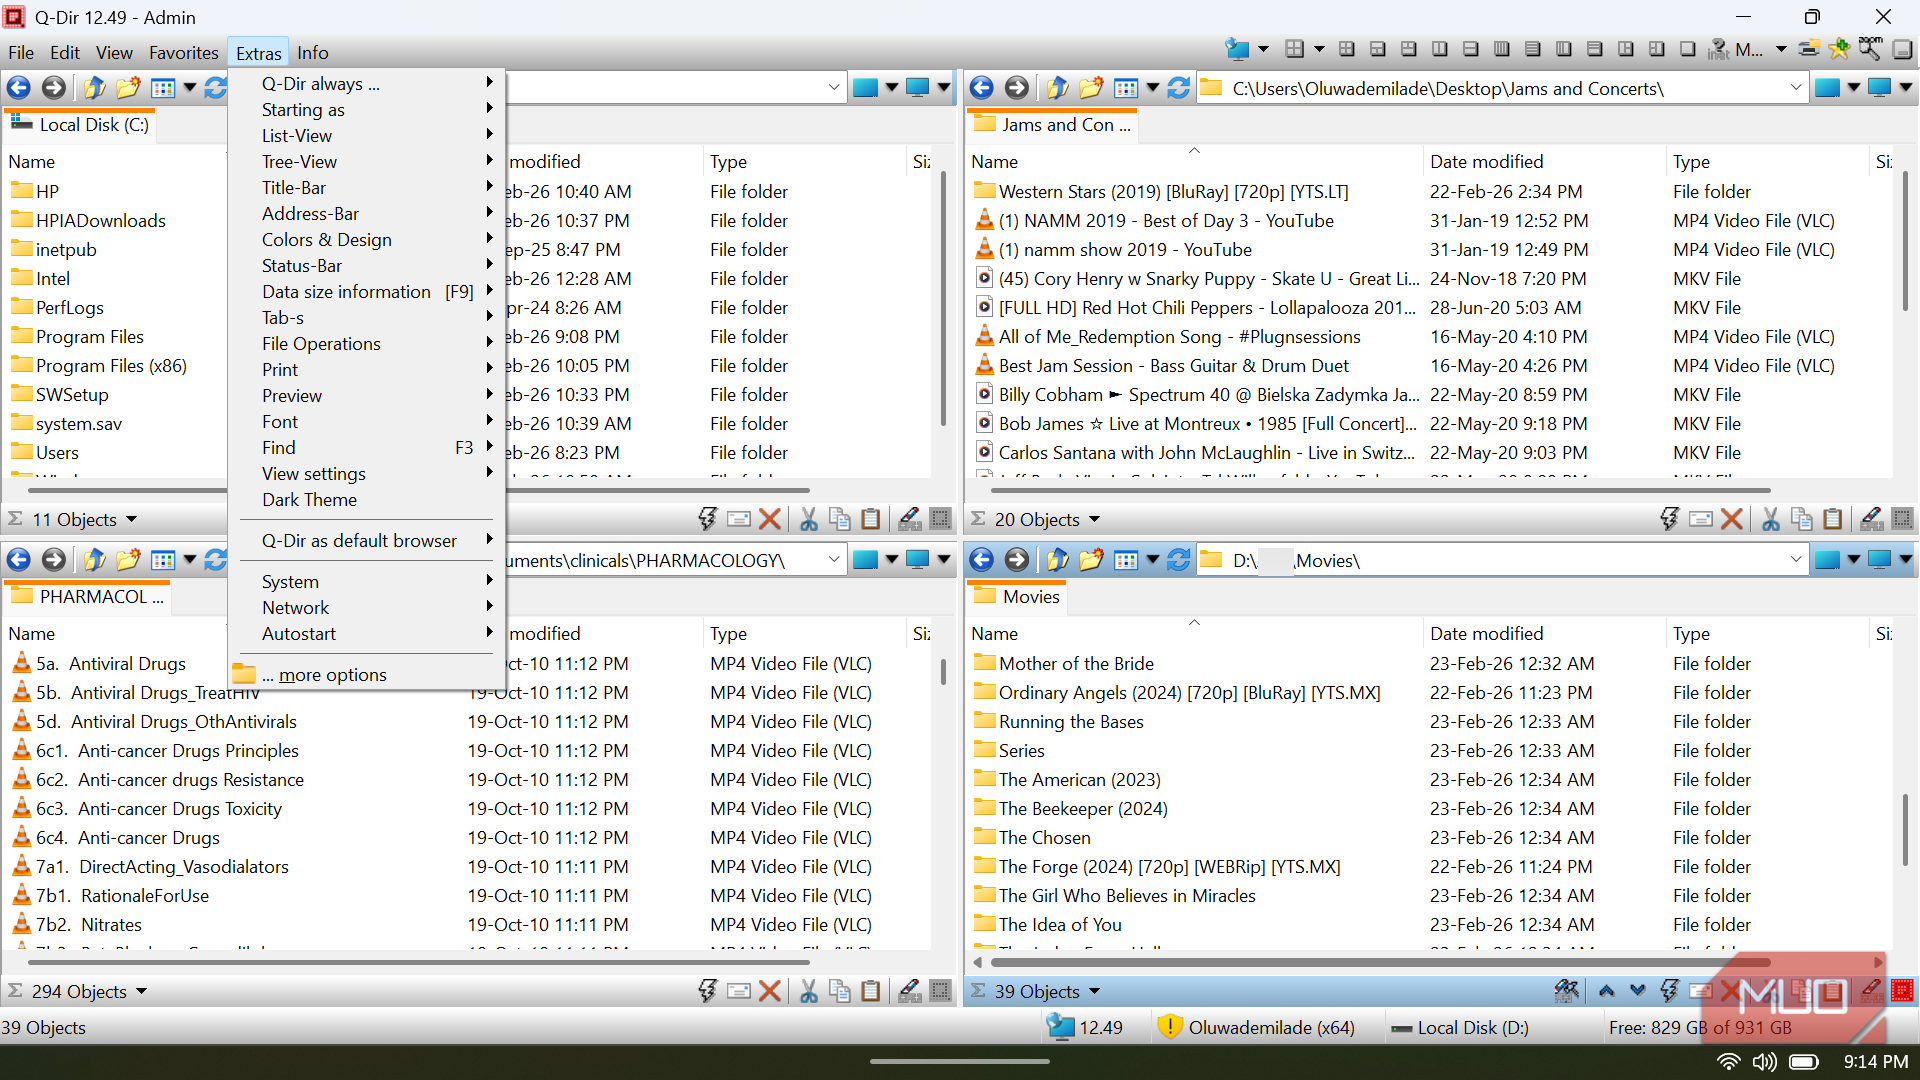Viewport: 1920px width, 1080px height.
Task: Create new folder in Jams and Concerts pane
Action: [x=1091, y=88]
